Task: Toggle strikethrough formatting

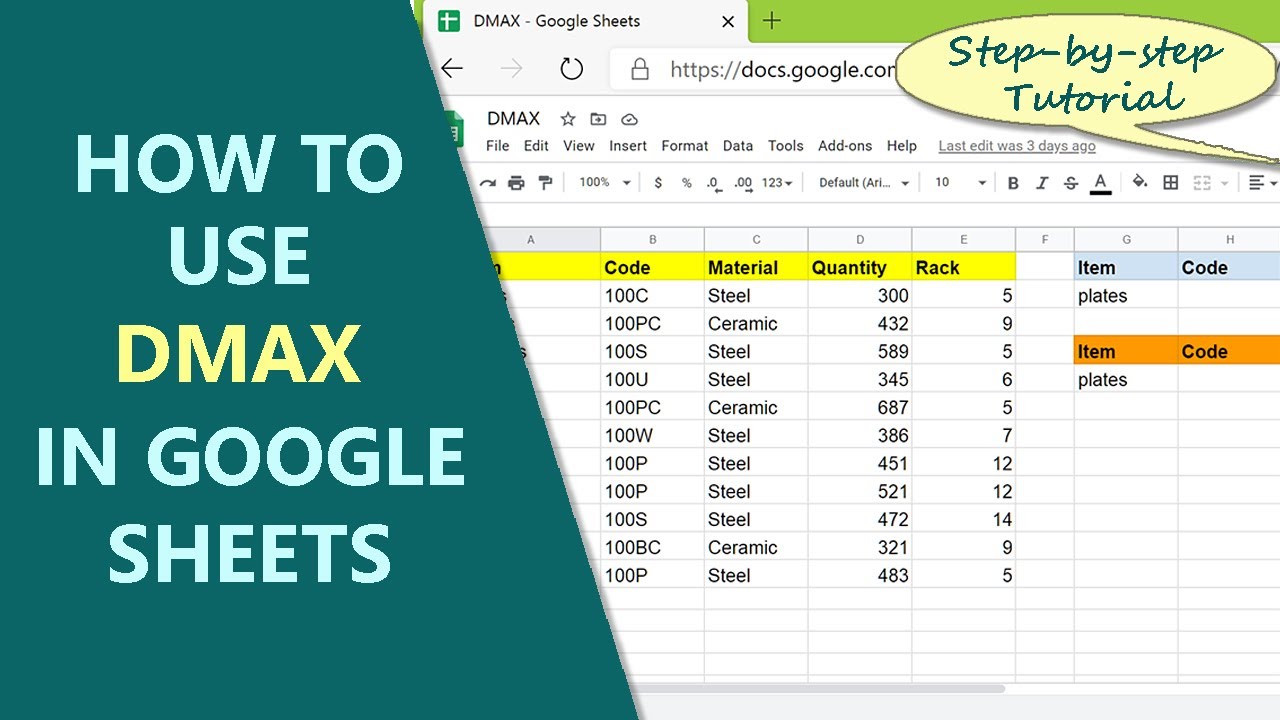Action: point(1071,183)
